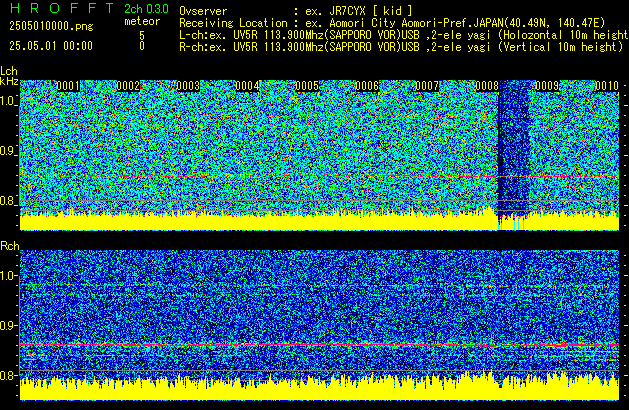The image size is (629, 410).
Task: Click the 0.9 kHz tick on Rch axis
Action: (x=8, y=325)
